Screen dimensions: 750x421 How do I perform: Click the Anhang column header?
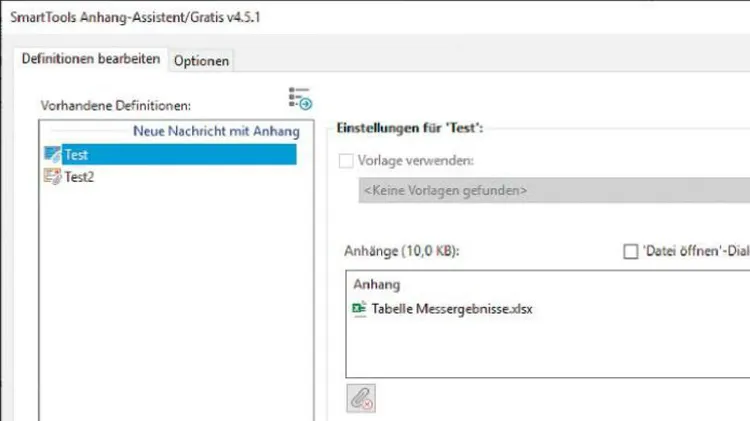pos(376,285)
